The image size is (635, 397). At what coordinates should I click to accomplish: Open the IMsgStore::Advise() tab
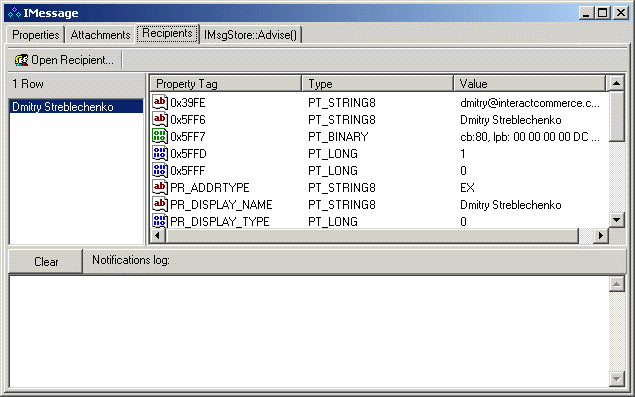[251, 35]
